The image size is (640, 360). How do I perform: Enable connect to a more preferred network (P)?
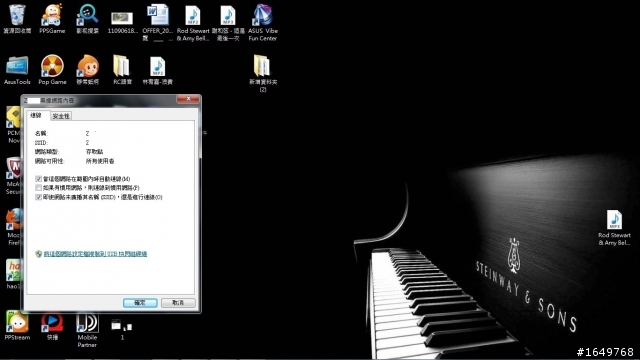coord(38,188)
